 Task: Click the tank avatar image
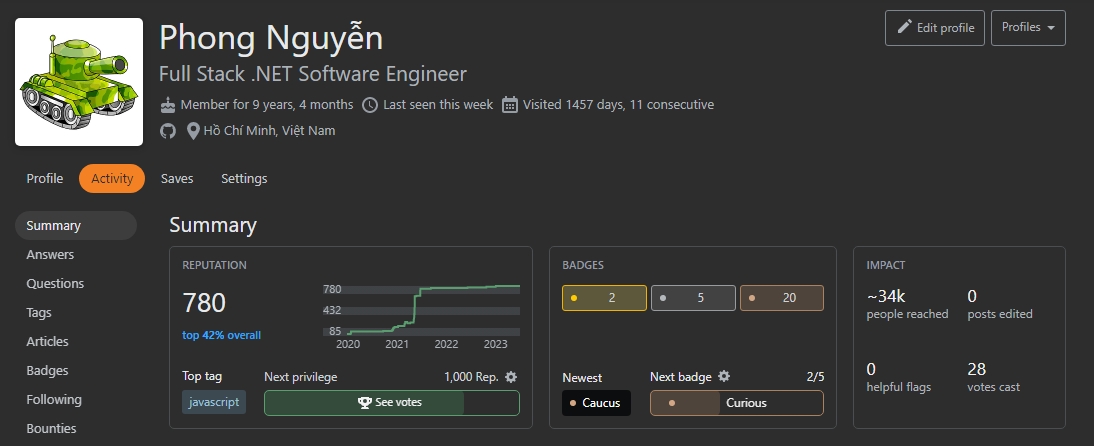[x=79, y=82]
